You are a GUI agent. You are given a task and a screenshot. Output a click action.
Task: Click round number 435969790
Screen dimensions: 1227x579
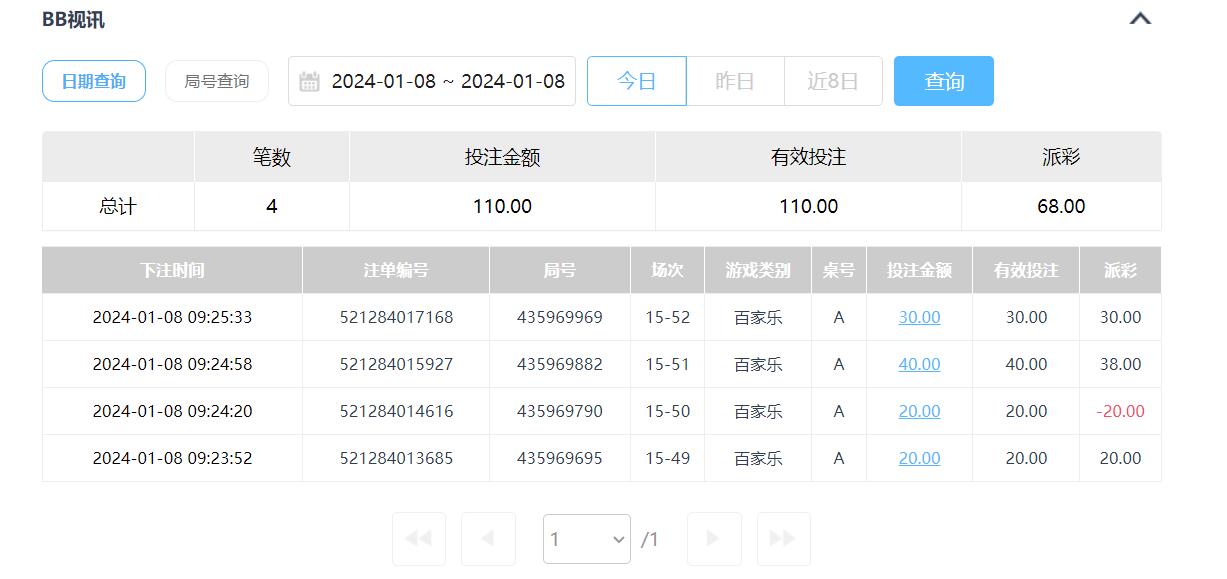[x=560, y=411]
